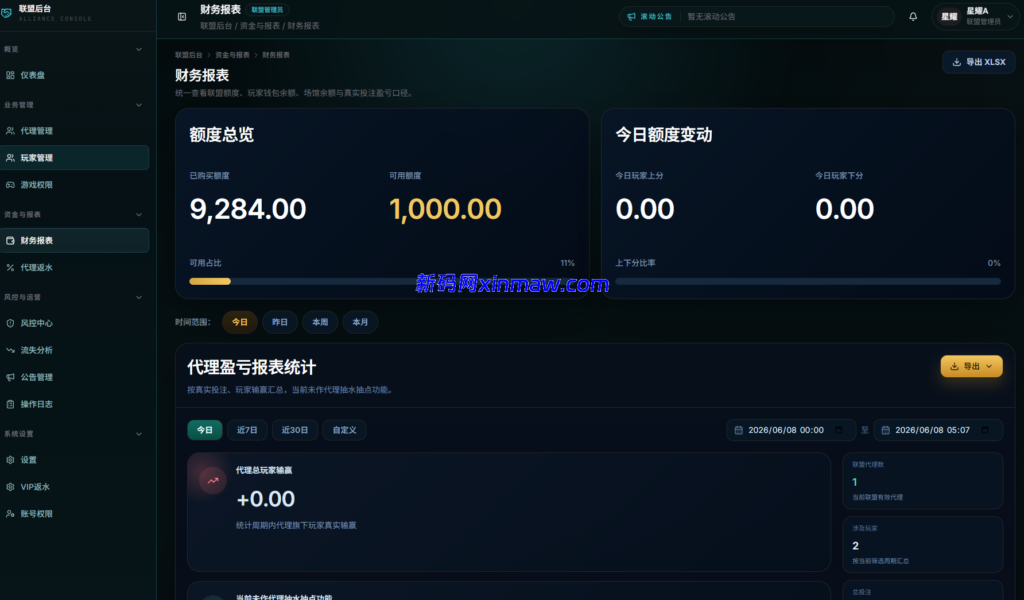The width and height of the screenshot is (1024, 600).
Task: Open 代理管理 via its people icon
Action: 10,131
